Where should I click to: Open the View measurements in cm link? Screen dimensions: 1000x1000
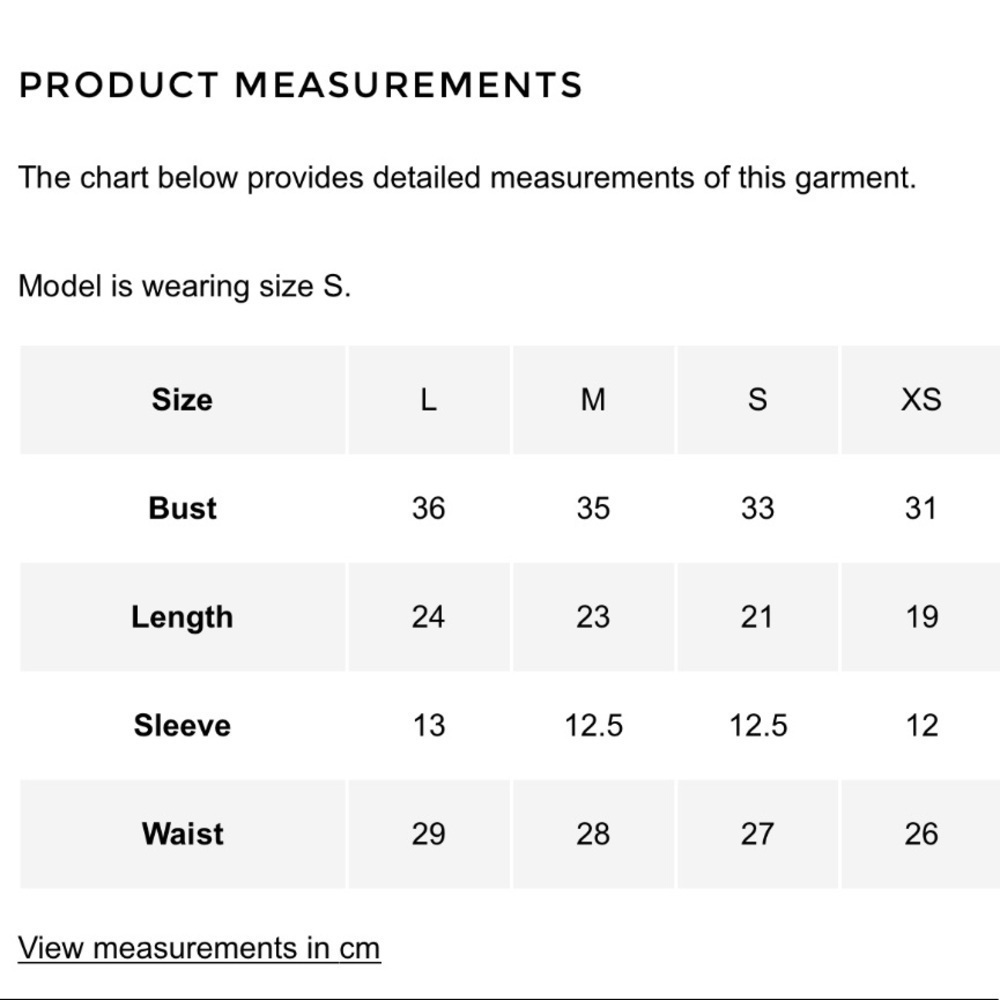click(x=199, y=948)
